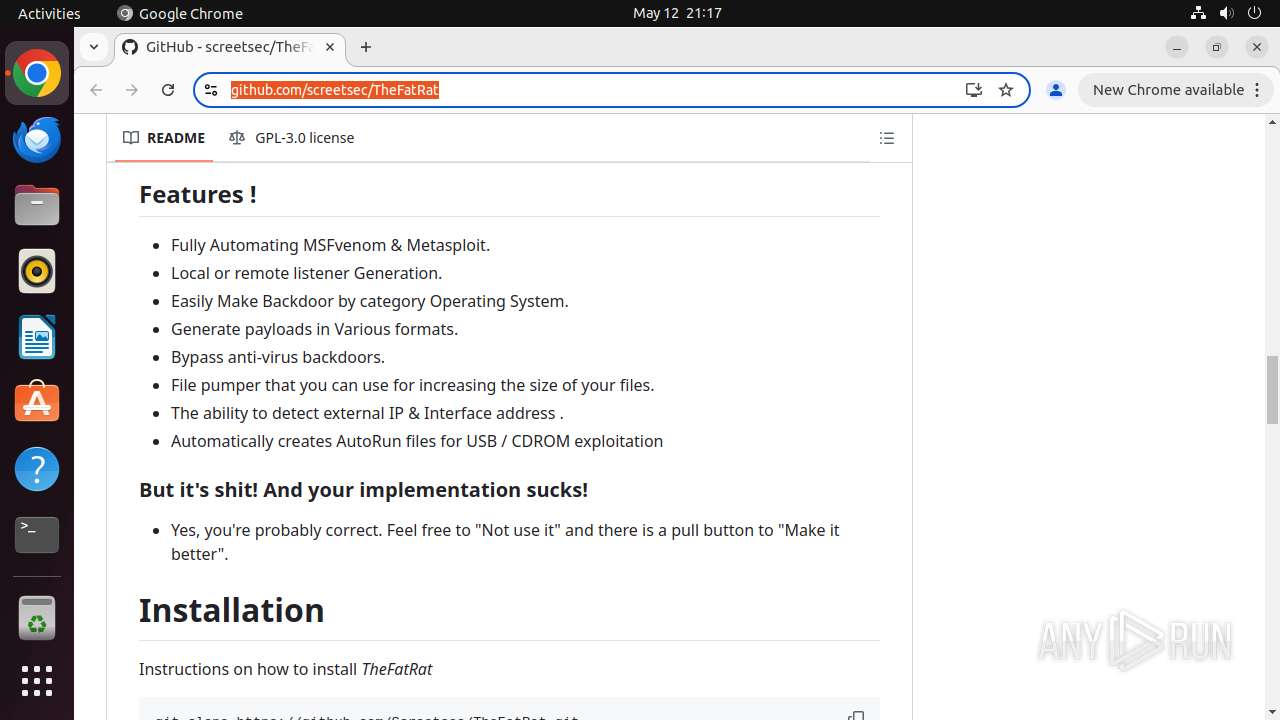Click 'detect external IP & Interface address' line
The image size is (1280, 720).
[367, 413]
